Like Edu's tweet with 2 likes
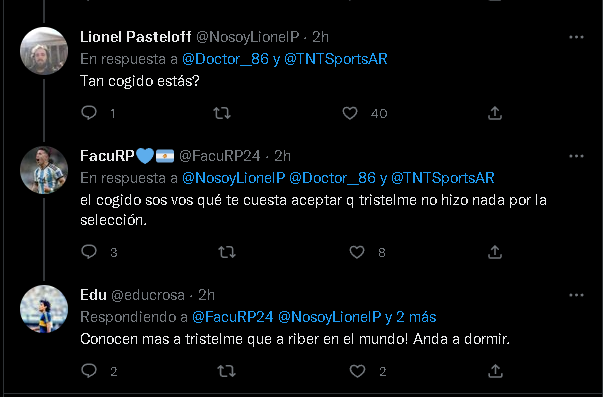The width and height of the screenshot is (603, 397). (x=357, y=371)
